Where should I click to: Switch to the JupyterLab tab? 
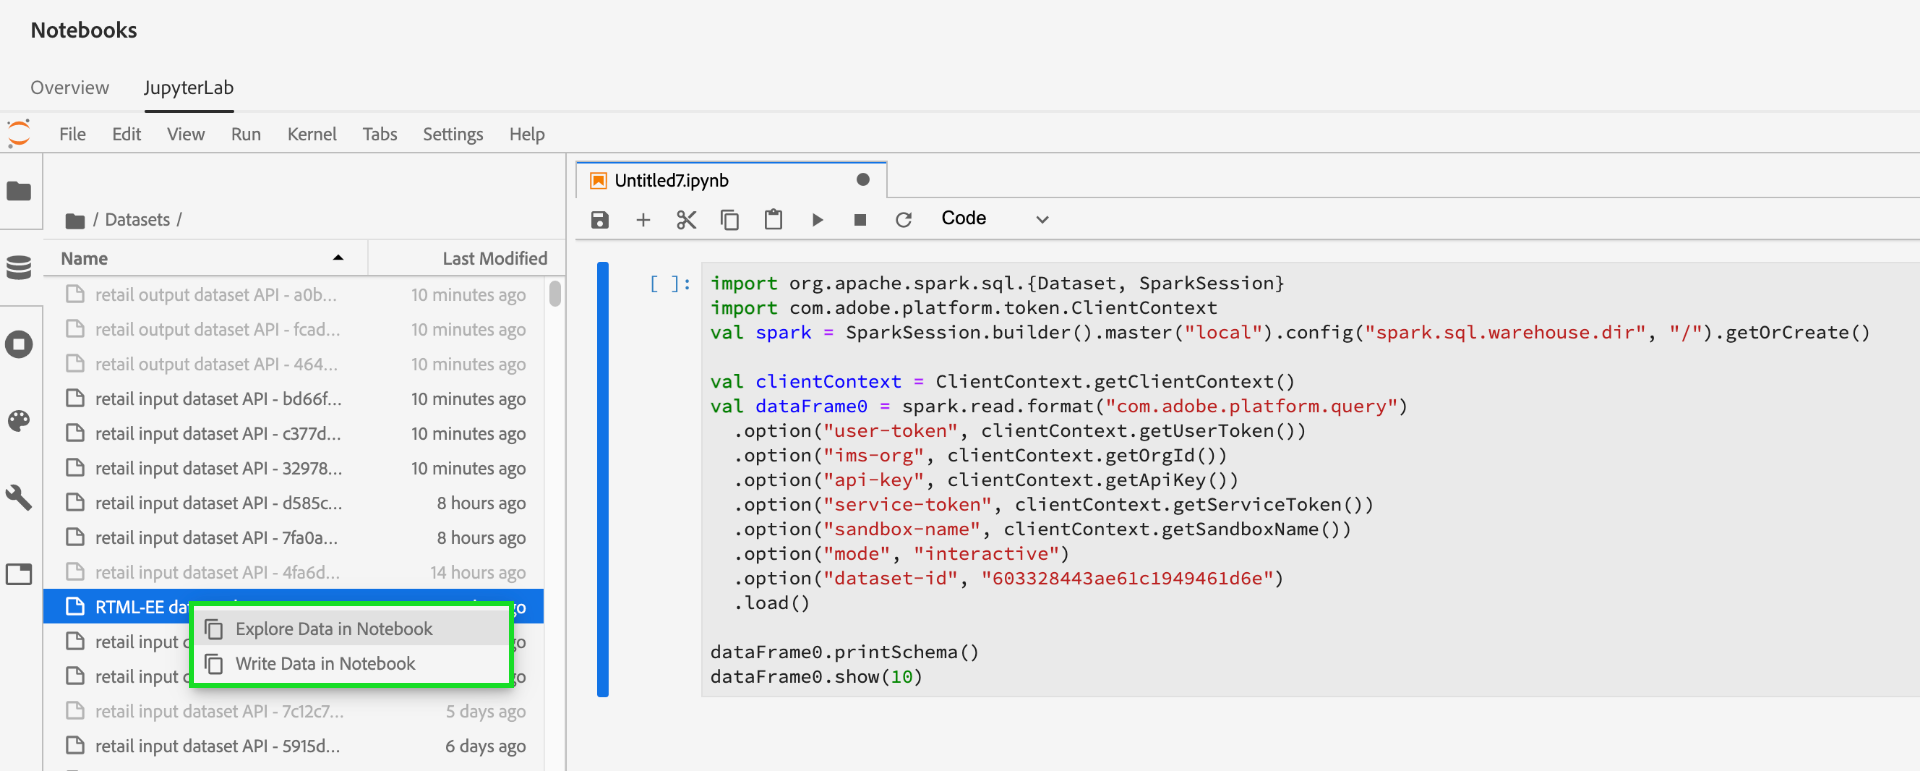coord(188,88)
